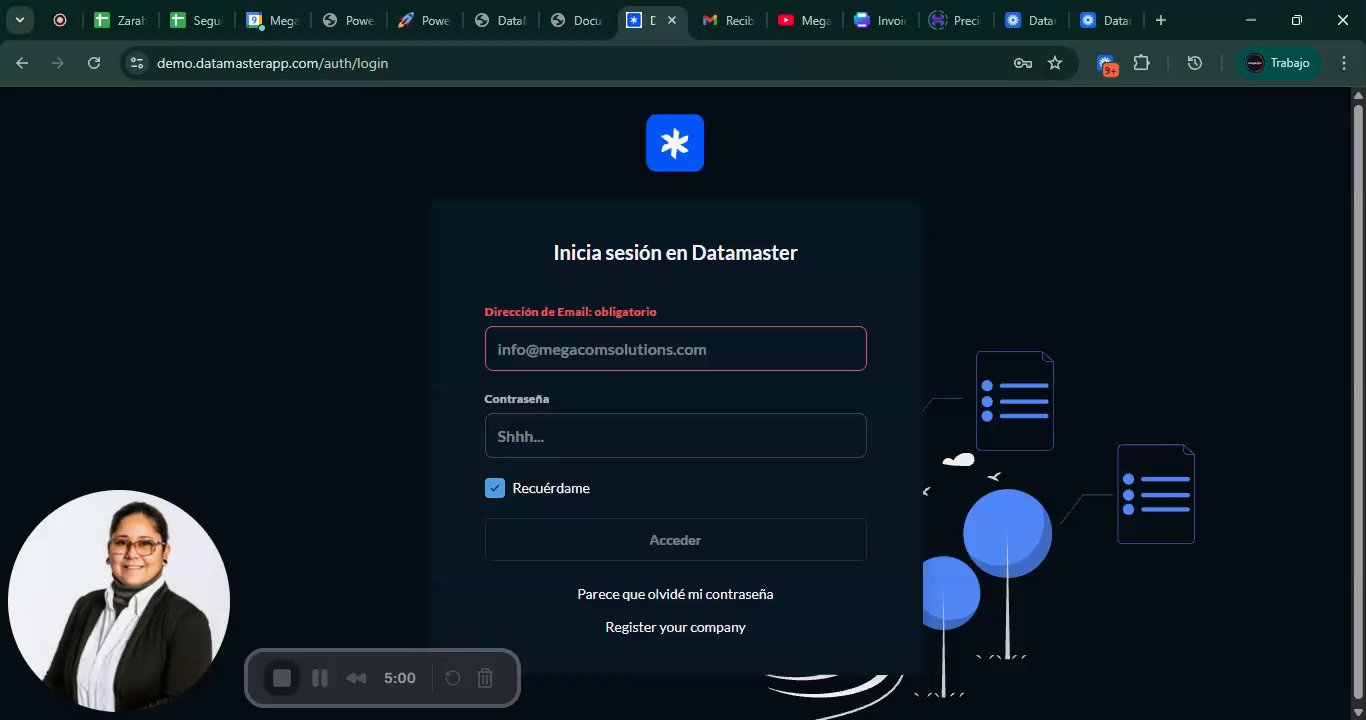Switch to the Mega calendar tab
1366x720 pixels.
(272, 20)
